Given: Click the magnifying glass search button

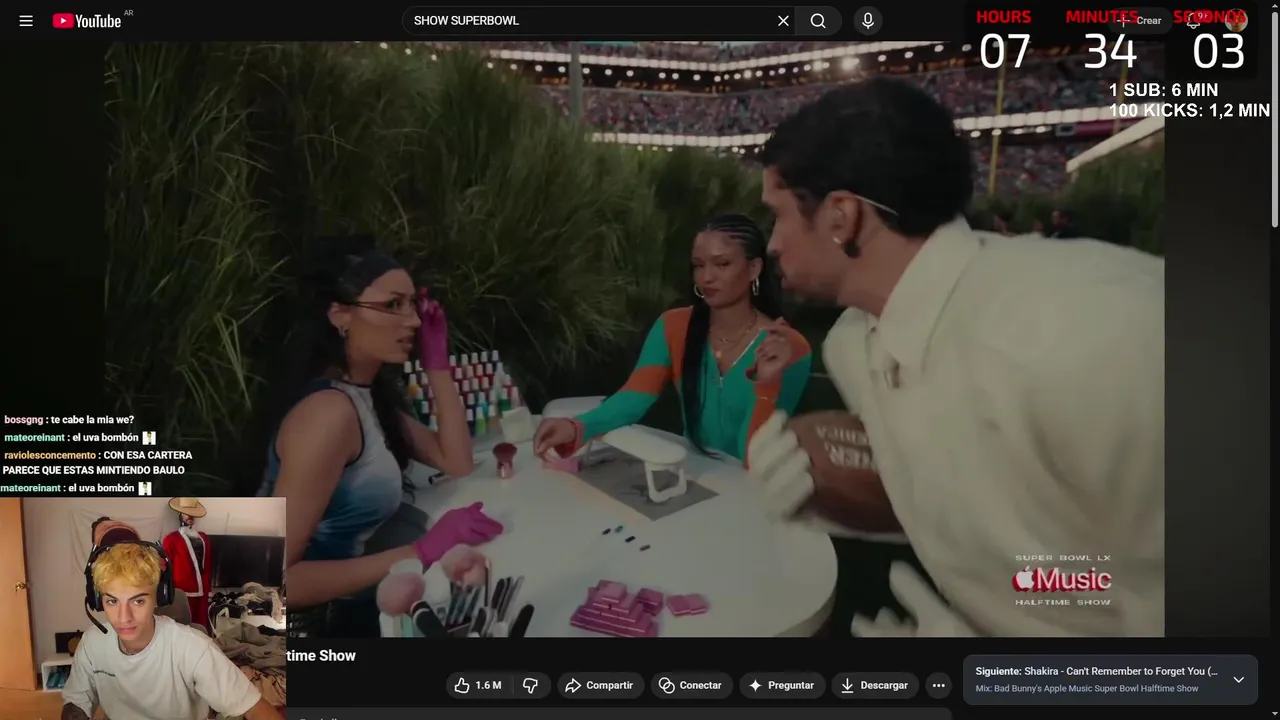Looking at the screenshot, I should [818, 21].
